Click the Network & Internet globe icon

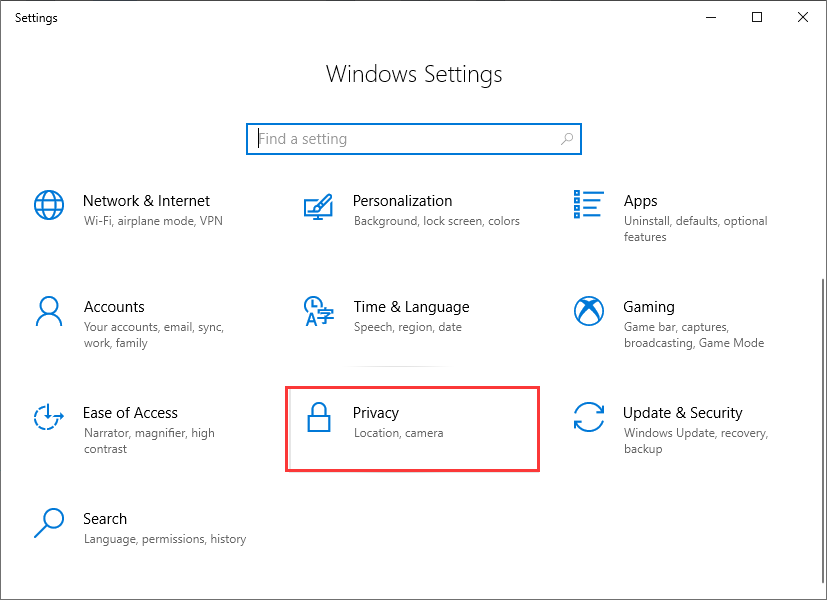point(49,205)
